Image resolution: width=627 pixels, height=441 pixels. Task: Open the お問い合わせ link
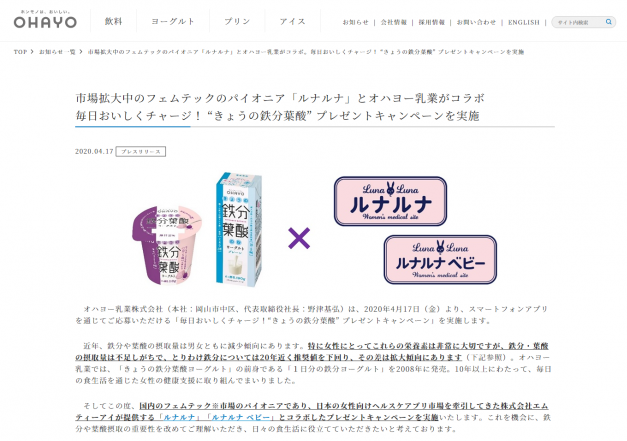click(476, 22)
